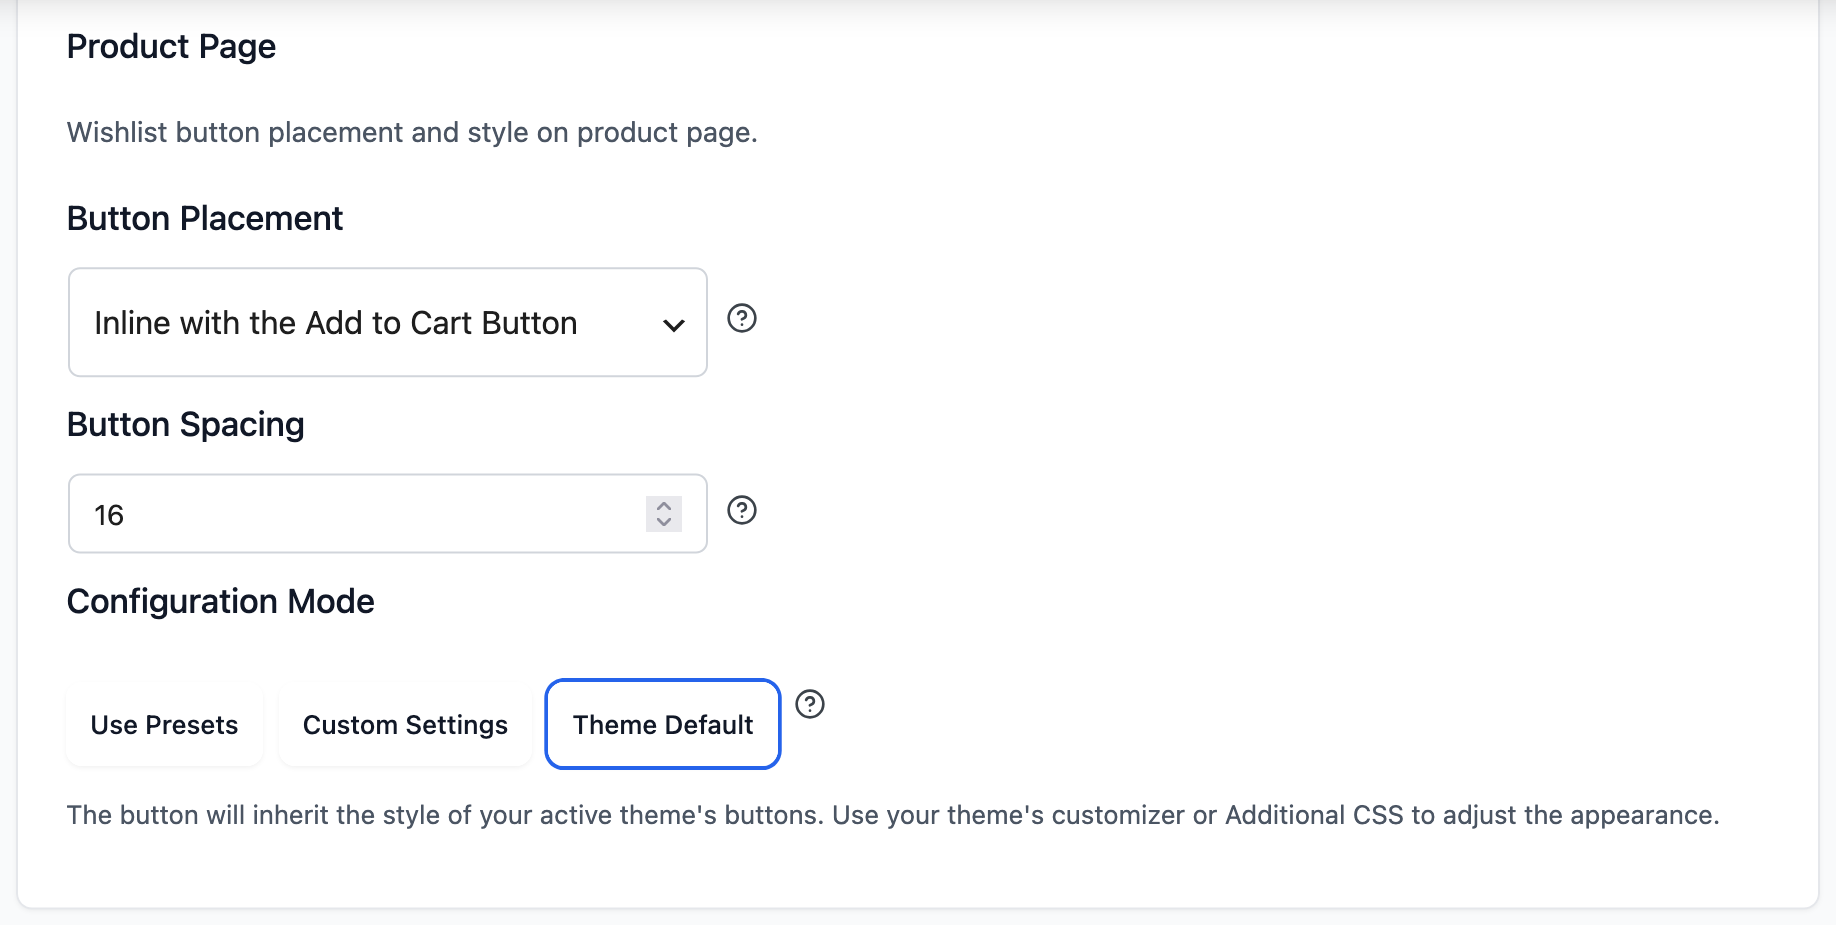Click 'Wishlist button placement and style' description
1836x925 pixels.
(412, 132)
